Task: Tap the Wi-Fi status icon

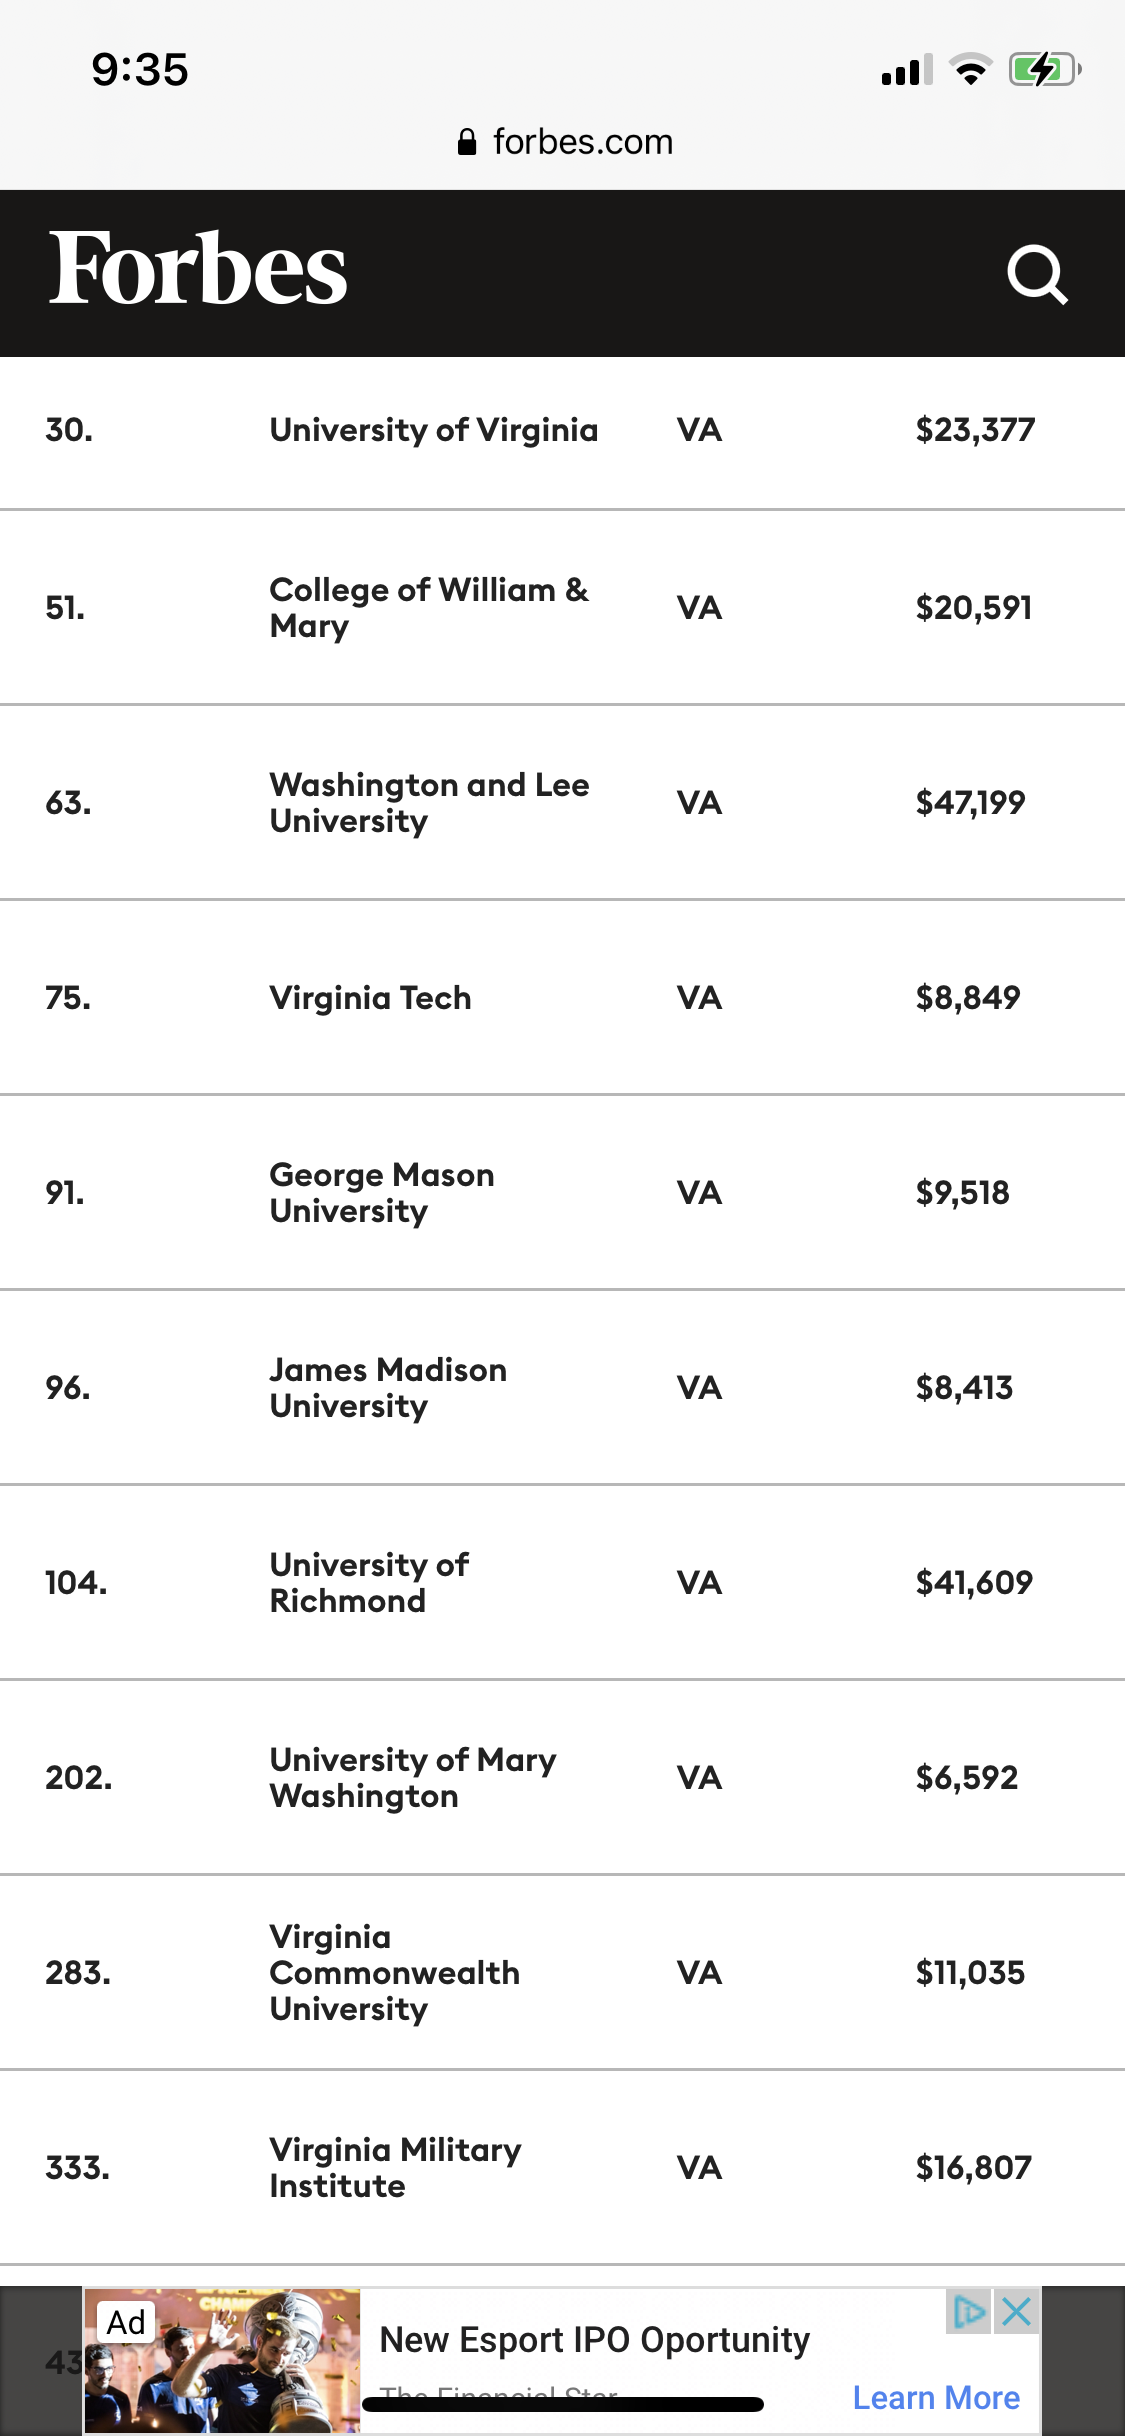Action: [970, 70]
